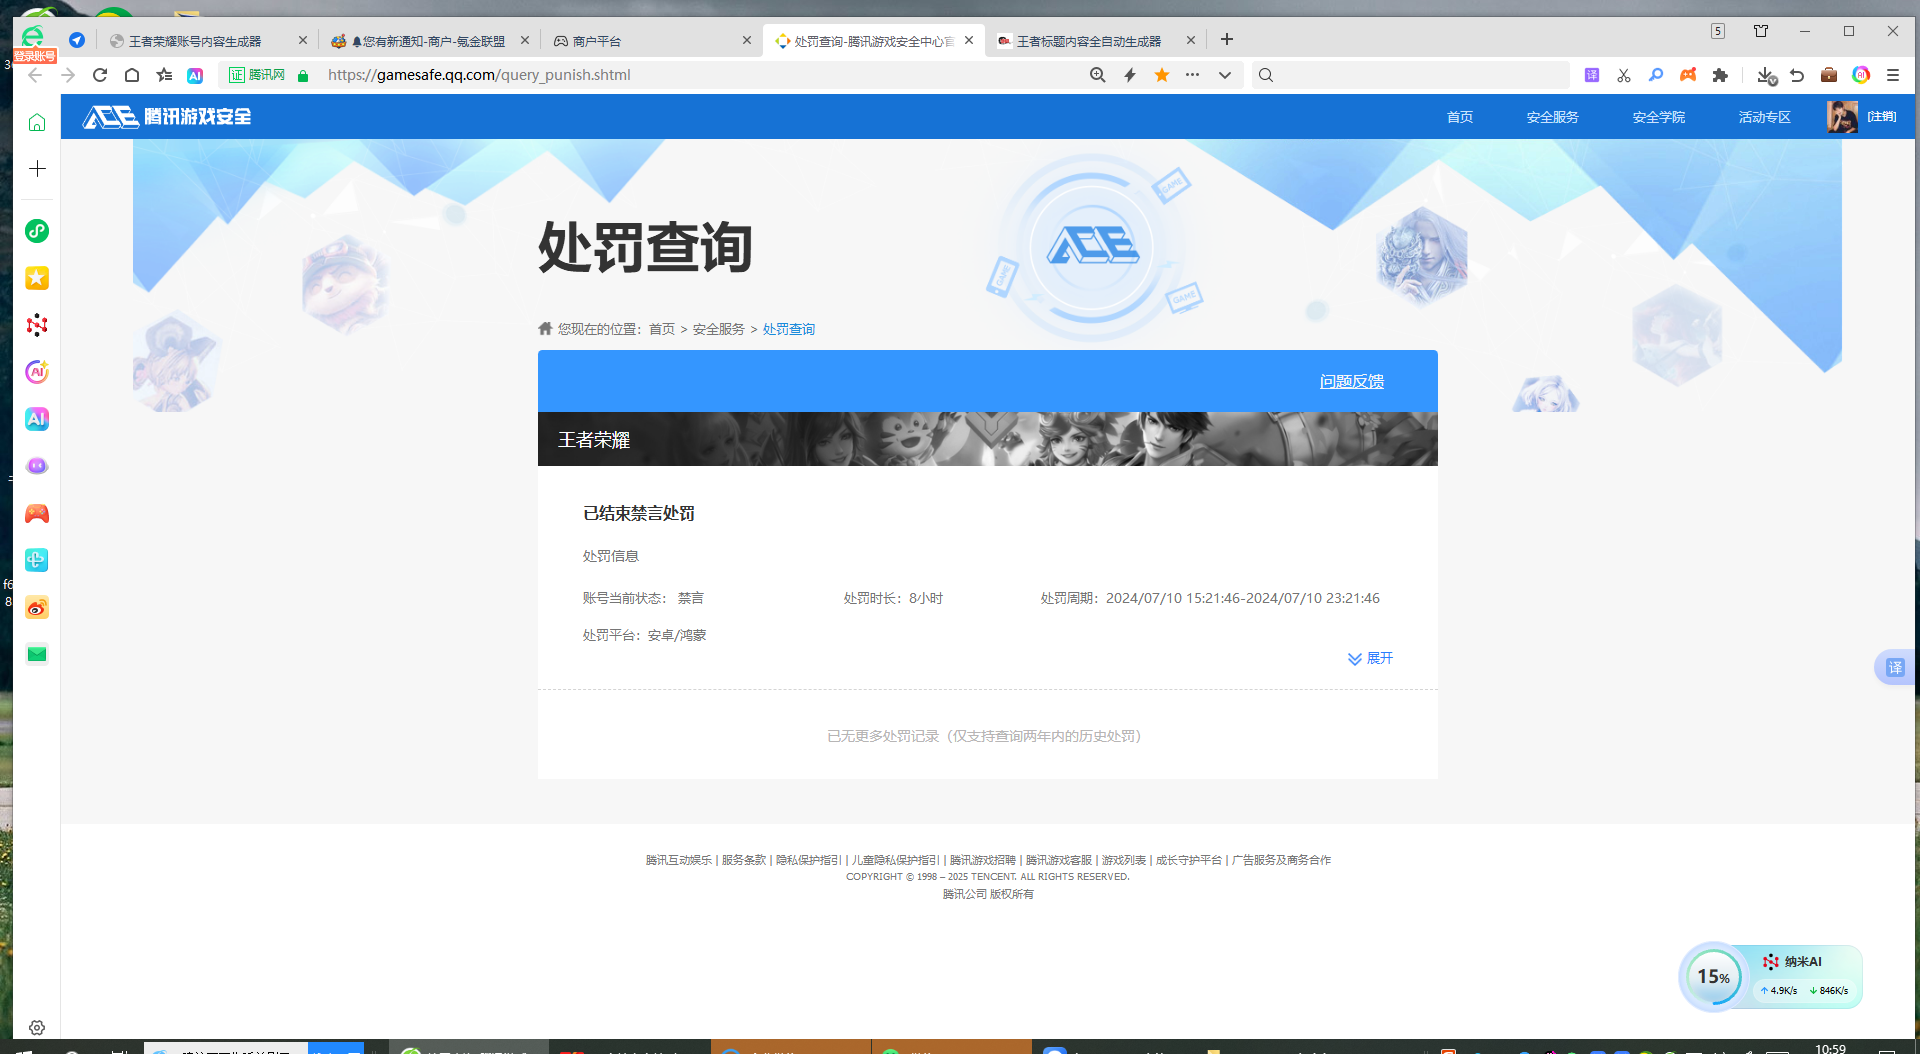Click the breadcrumb 安全服务 link
The height and width of the screenshot is (1054, 1920).
click(x=719, y=329)
